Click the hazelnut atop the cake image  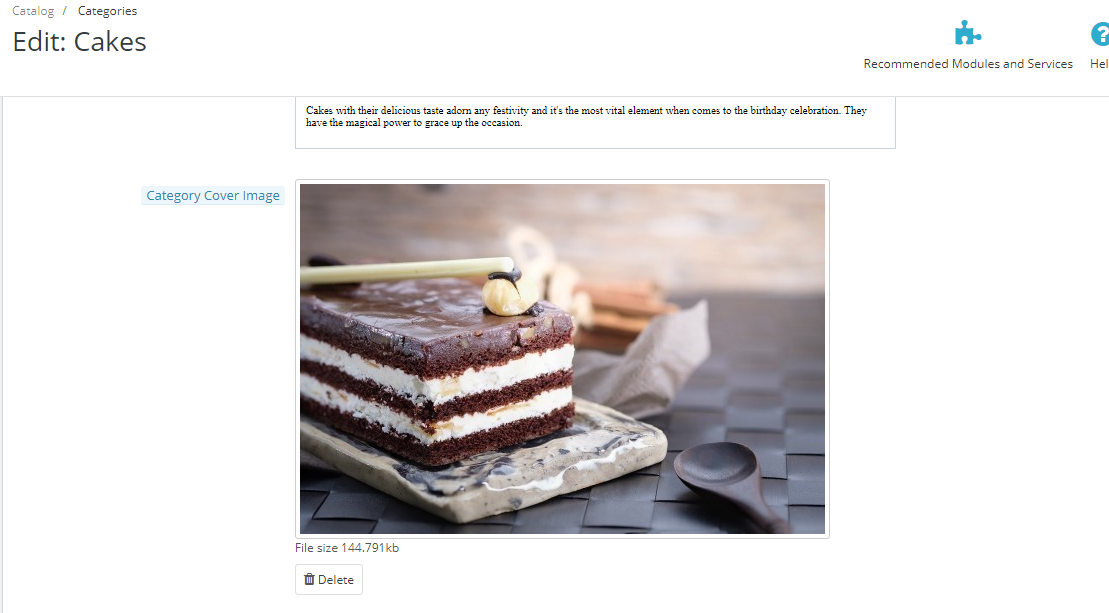[x=508, y=295]
